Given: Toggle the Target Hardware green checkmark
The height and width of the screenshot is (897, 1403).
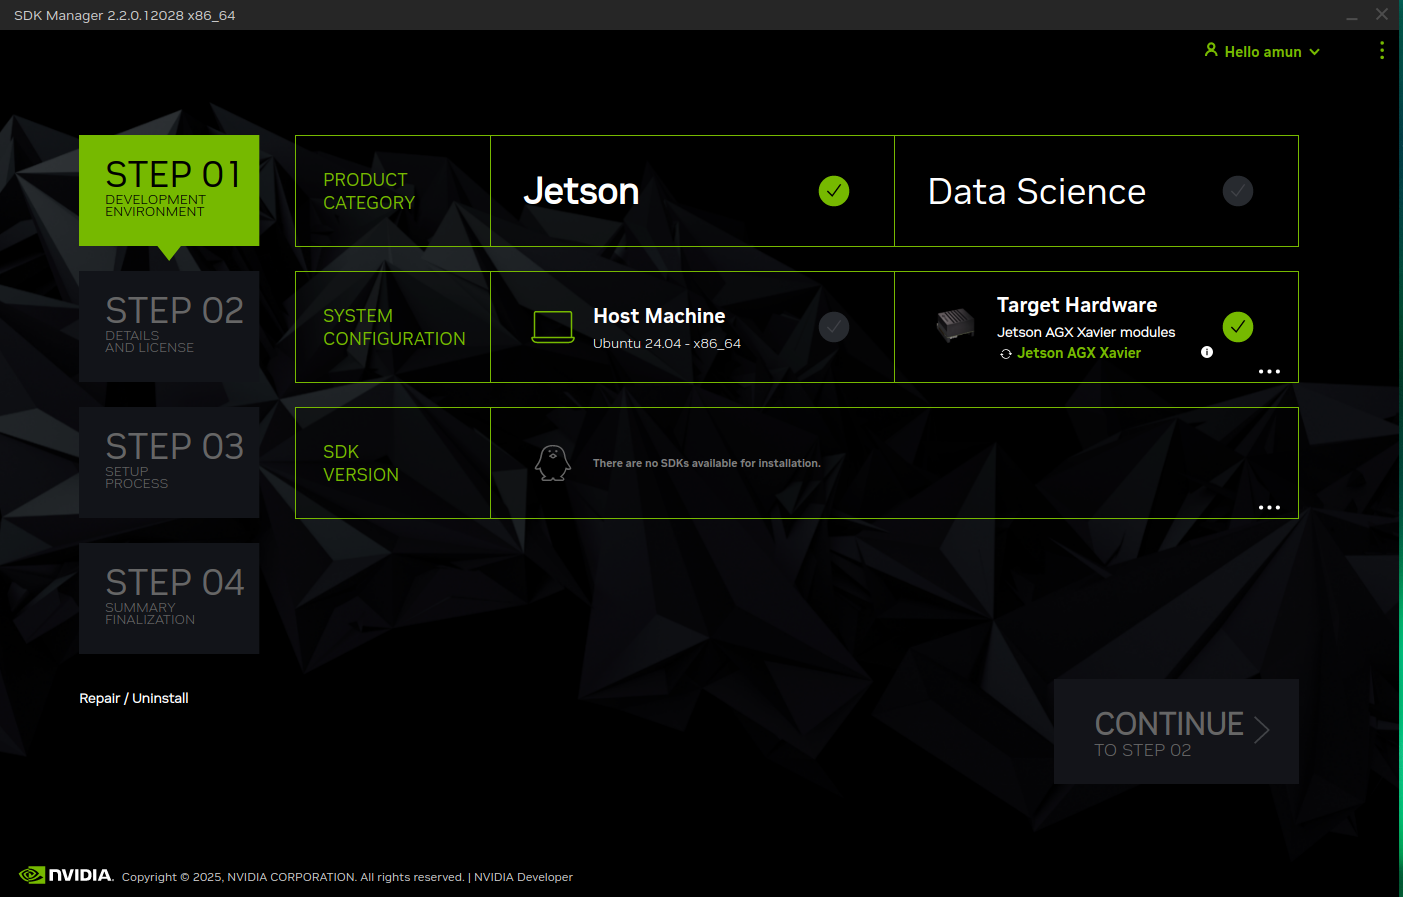Looking at the screenshot, I should [1238, 327].
